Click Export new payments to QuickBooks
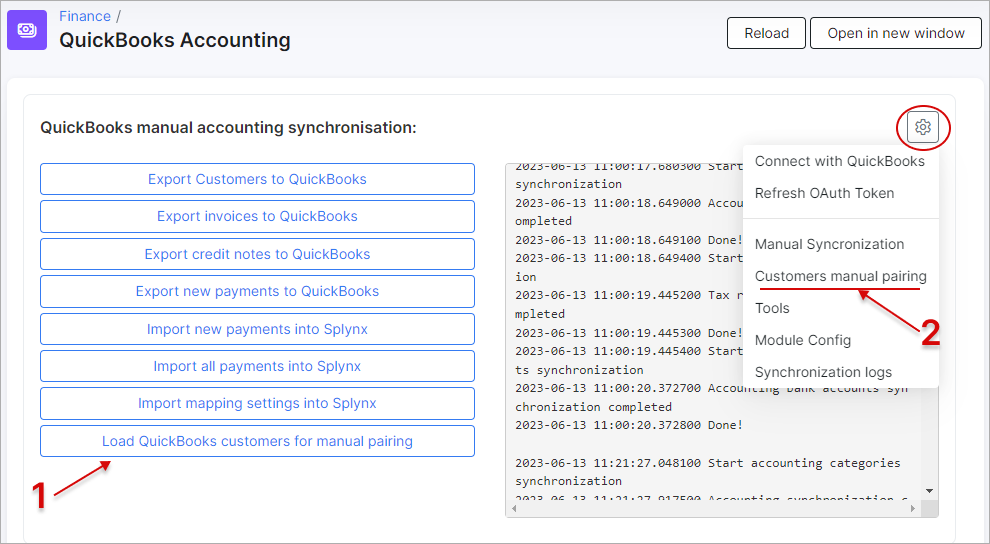This screenshot has height=544, width=990. 257,291
